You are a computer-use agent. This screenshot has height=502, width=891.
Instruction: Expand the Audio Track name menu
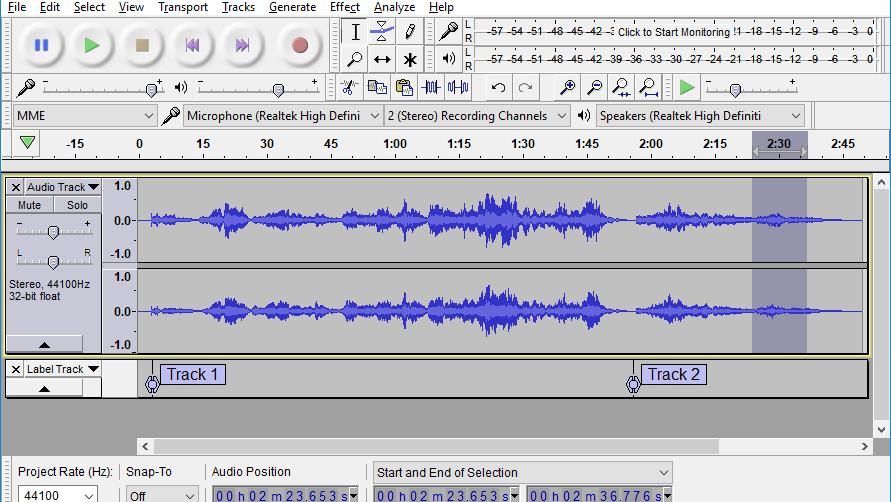(62, 187)
